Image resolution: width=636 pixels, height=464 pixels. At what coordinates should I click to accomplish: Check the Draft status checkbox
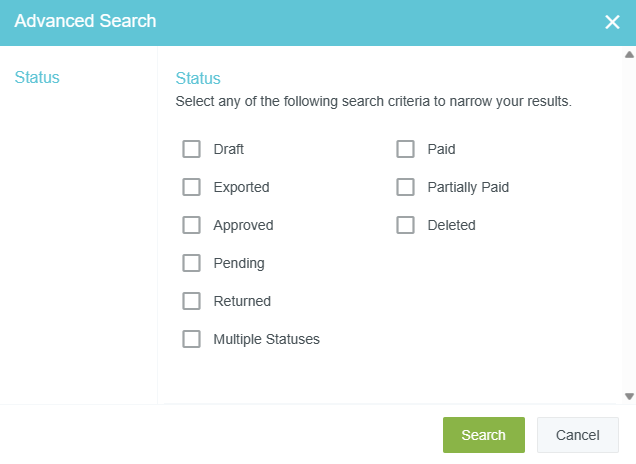pos(191,149)
